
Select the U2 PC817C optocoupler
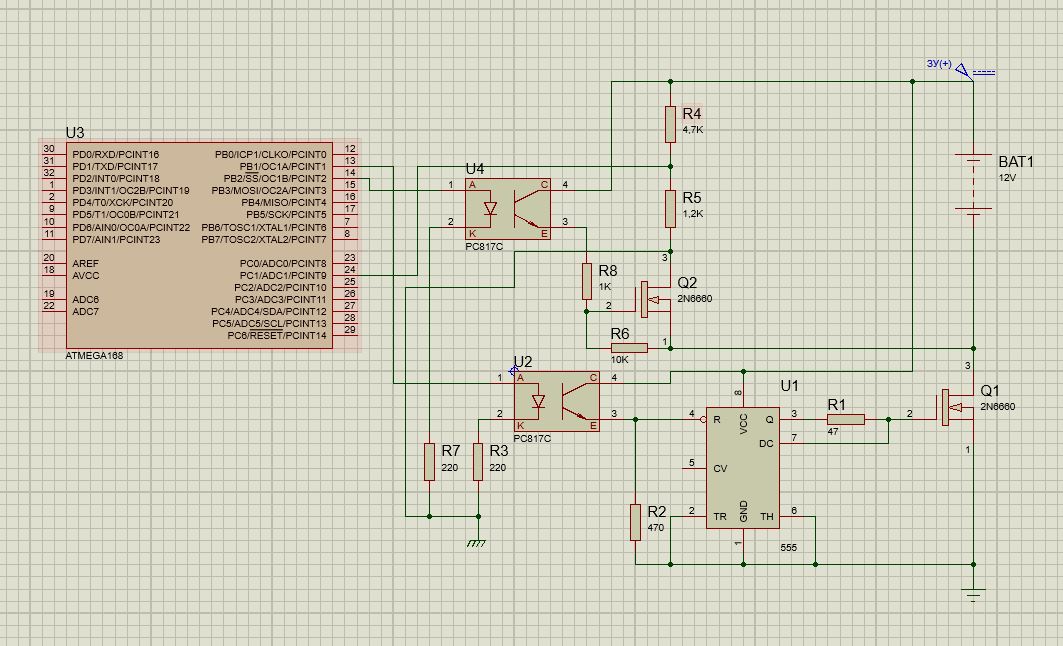click(556, 401)
